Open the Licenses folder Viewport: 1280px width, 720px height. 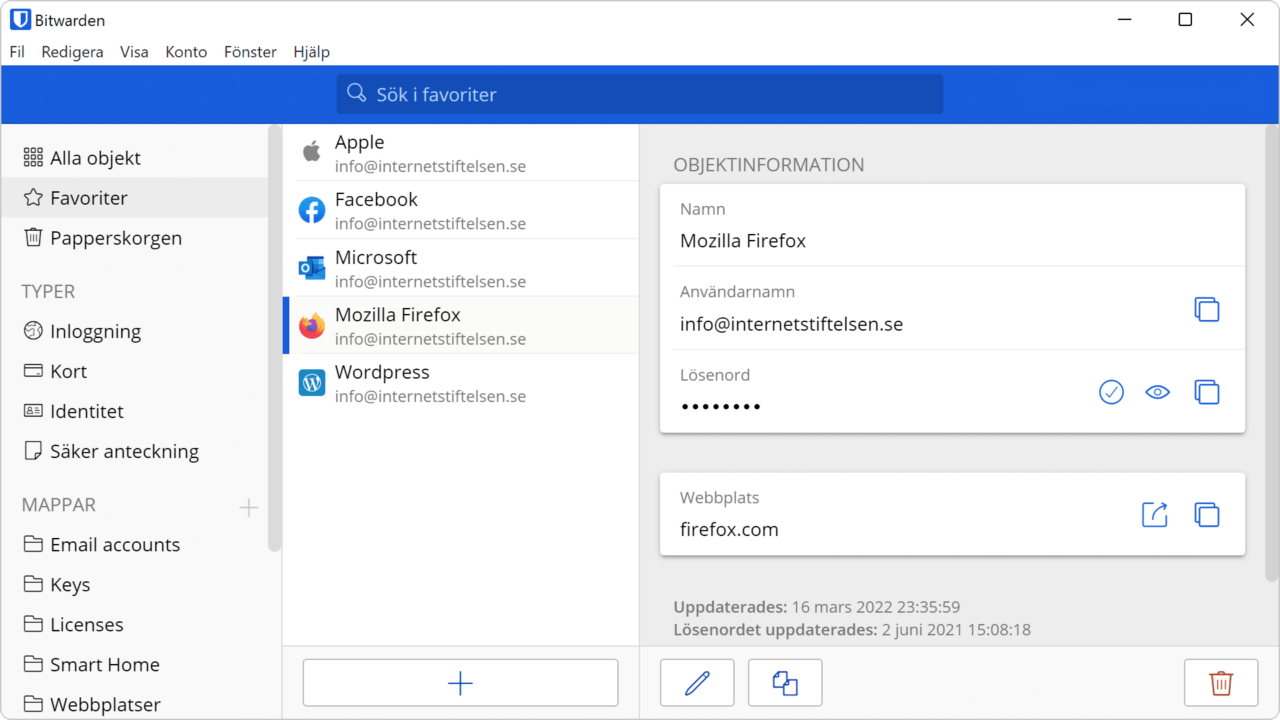coord(135,625)
